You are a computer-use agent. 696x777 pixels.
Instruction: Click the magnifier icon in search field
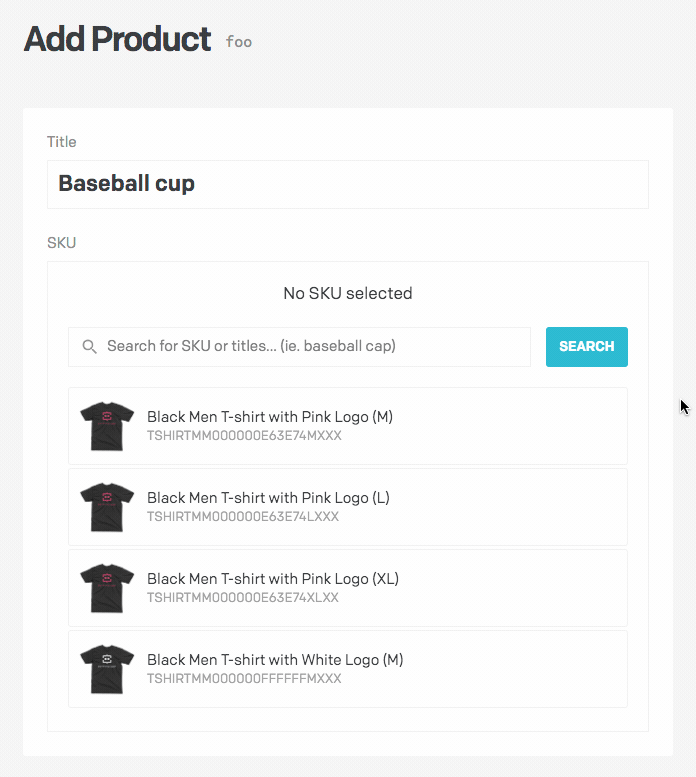pyautogui.click(x=89, y=346)
